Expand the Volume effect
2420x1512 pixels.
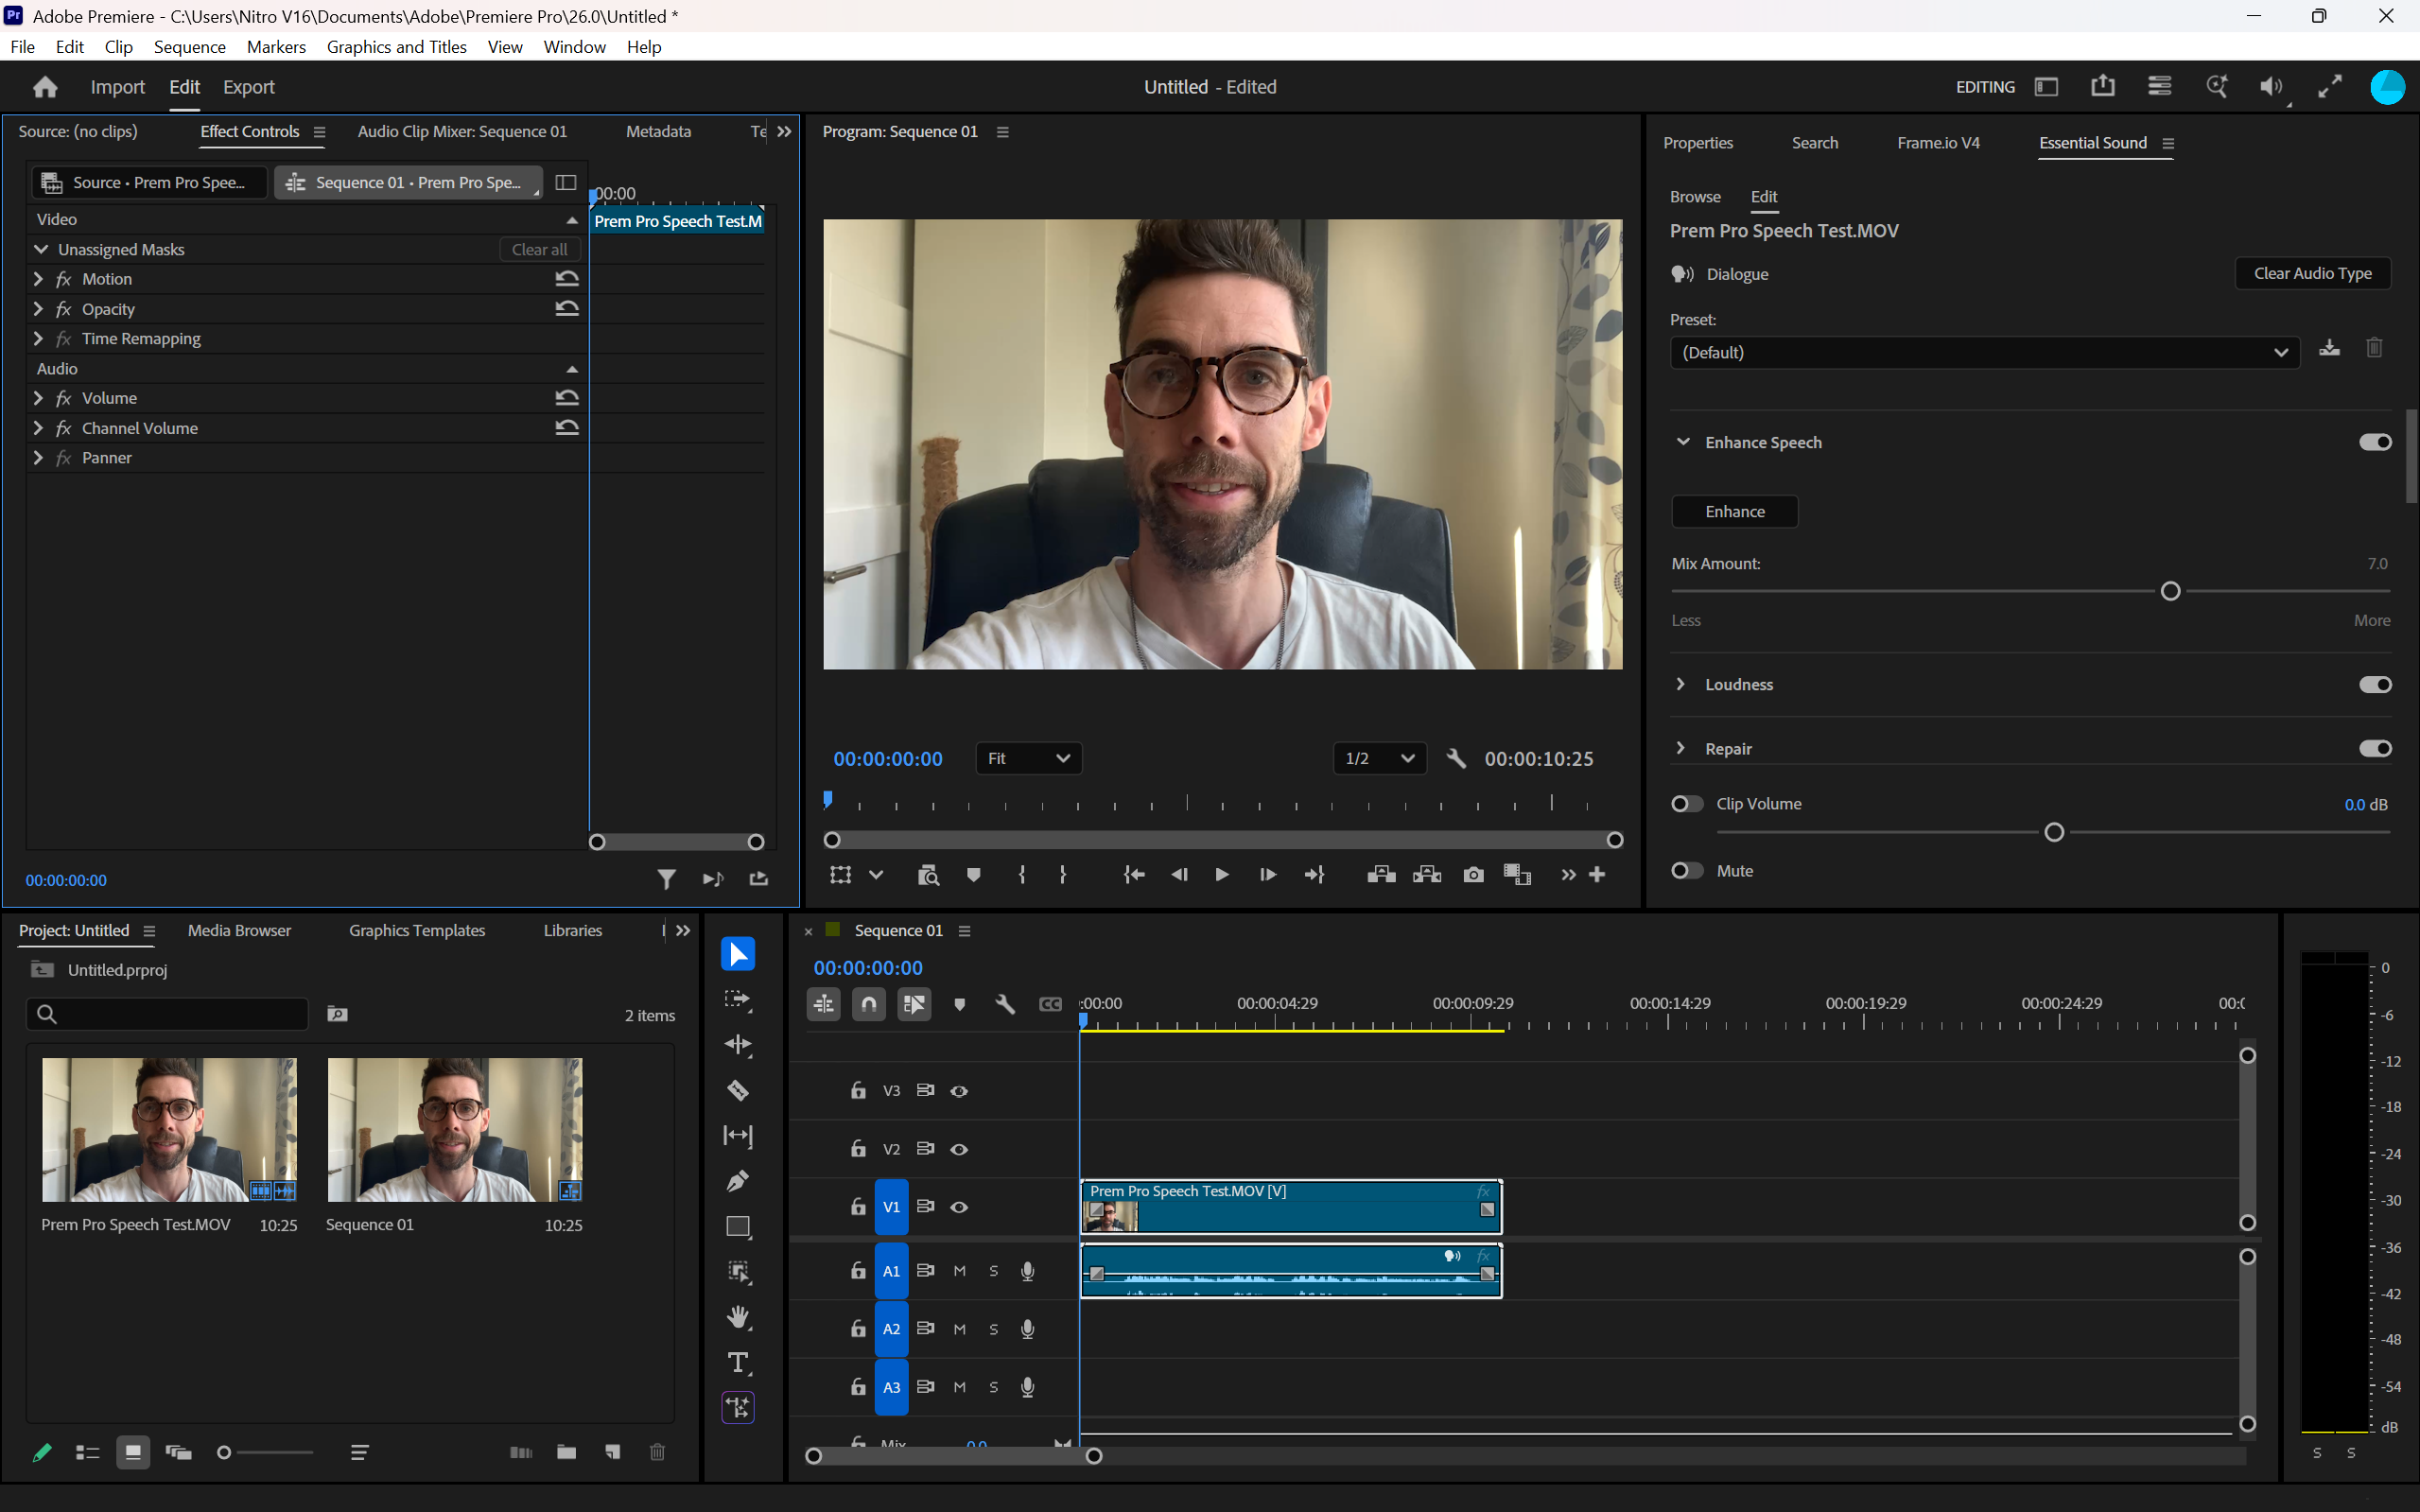pyautogui.click(x=38, y=398)
